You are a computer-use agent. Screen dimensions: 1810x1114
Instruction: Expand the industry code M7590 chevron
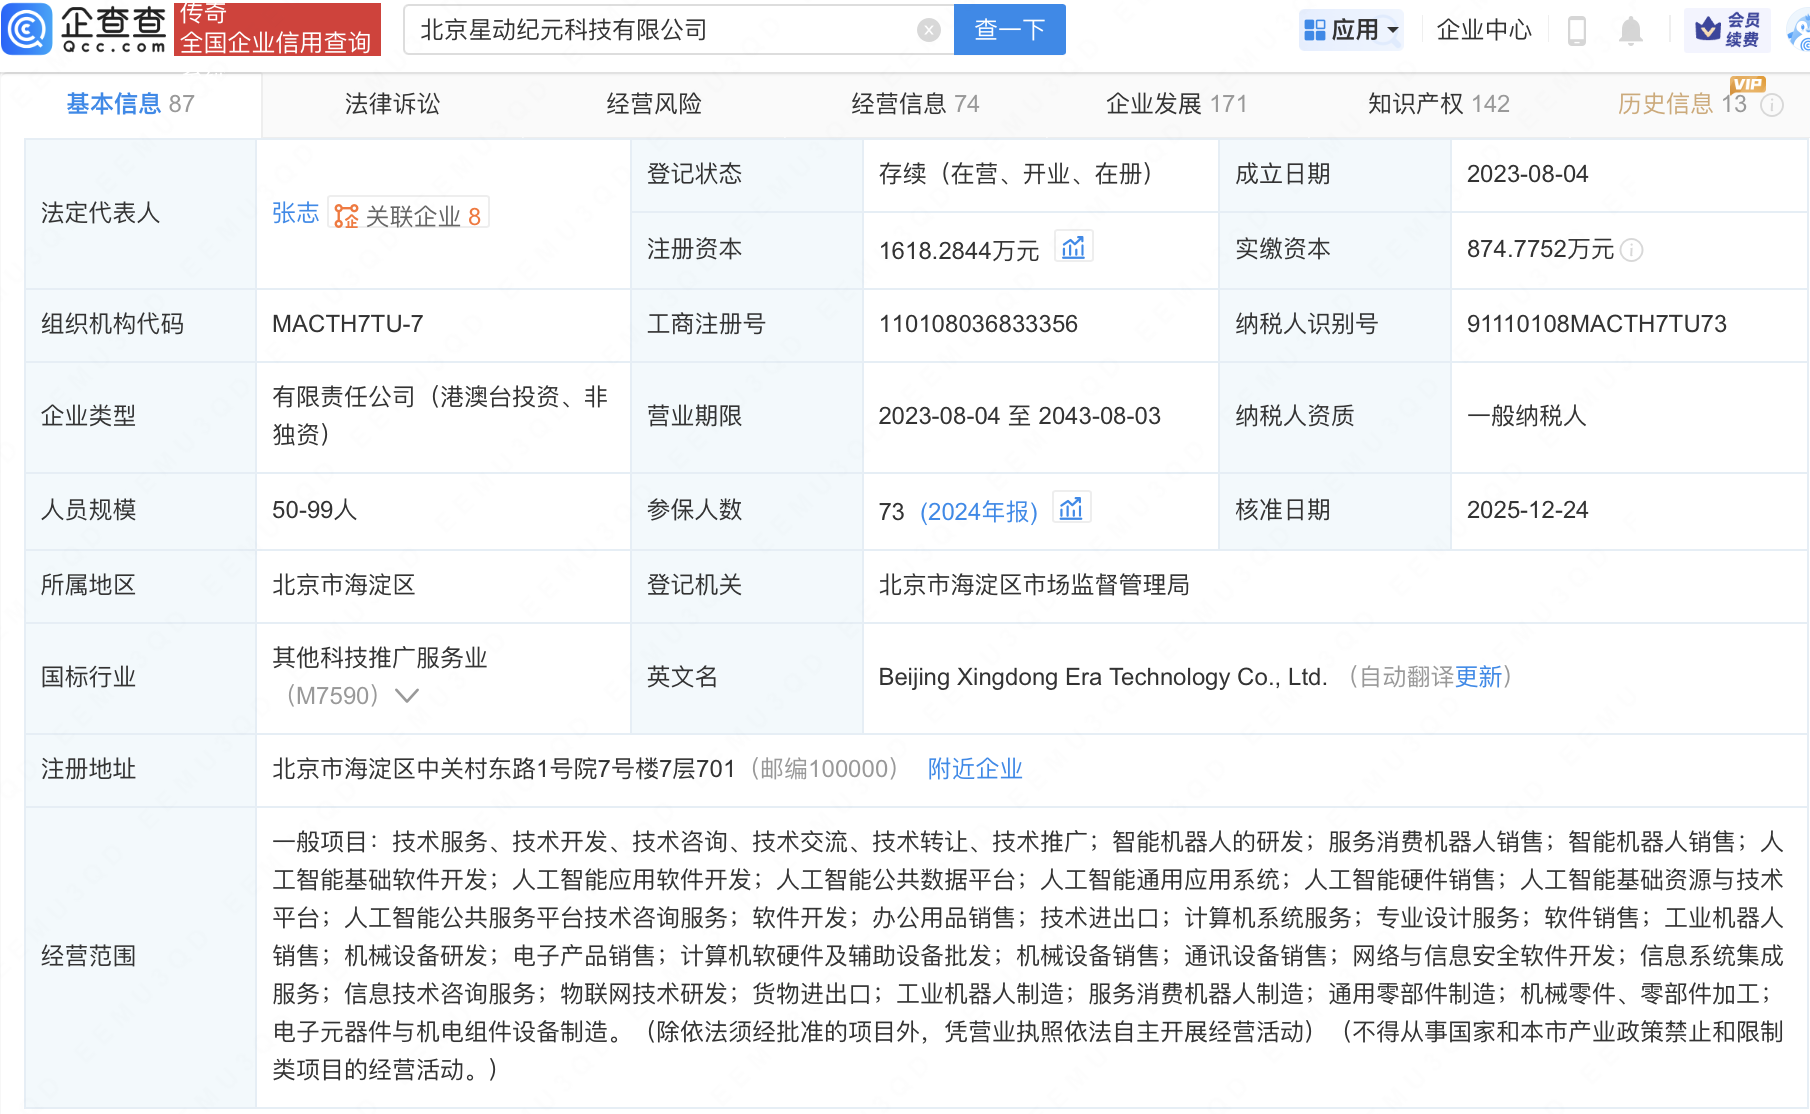[407, 696]
